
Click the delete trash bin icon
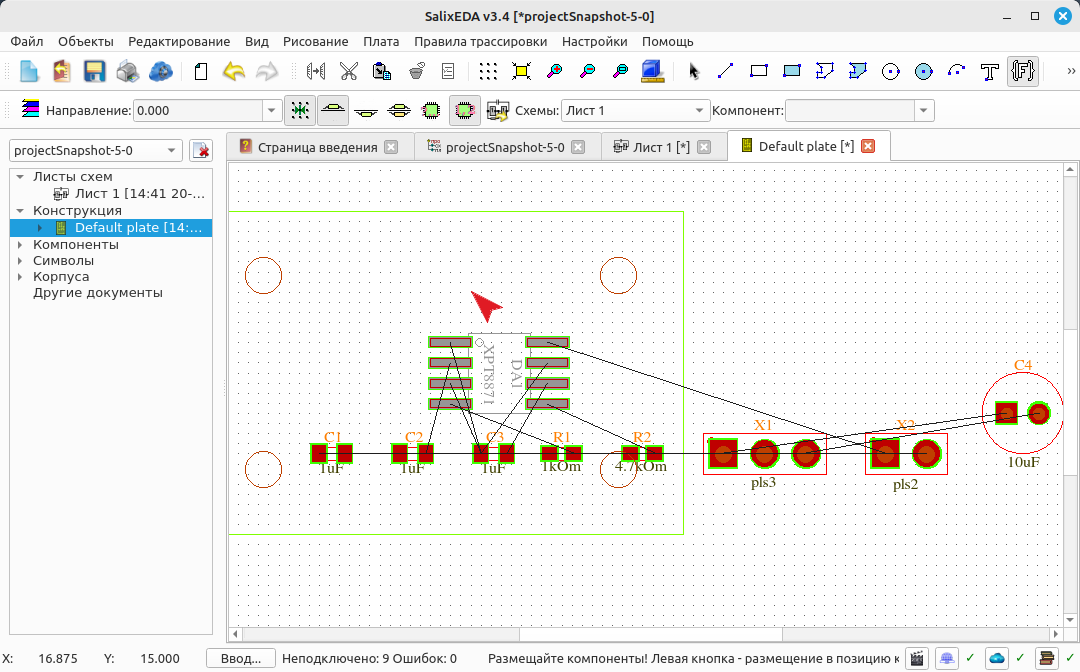[x=415, y=71]
